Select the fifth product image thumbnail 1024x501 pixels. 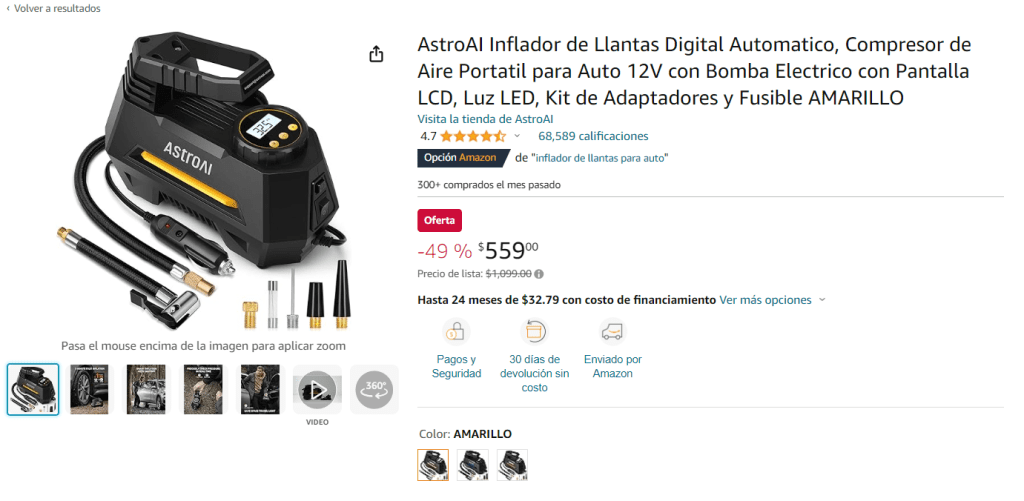pos(261,389)
